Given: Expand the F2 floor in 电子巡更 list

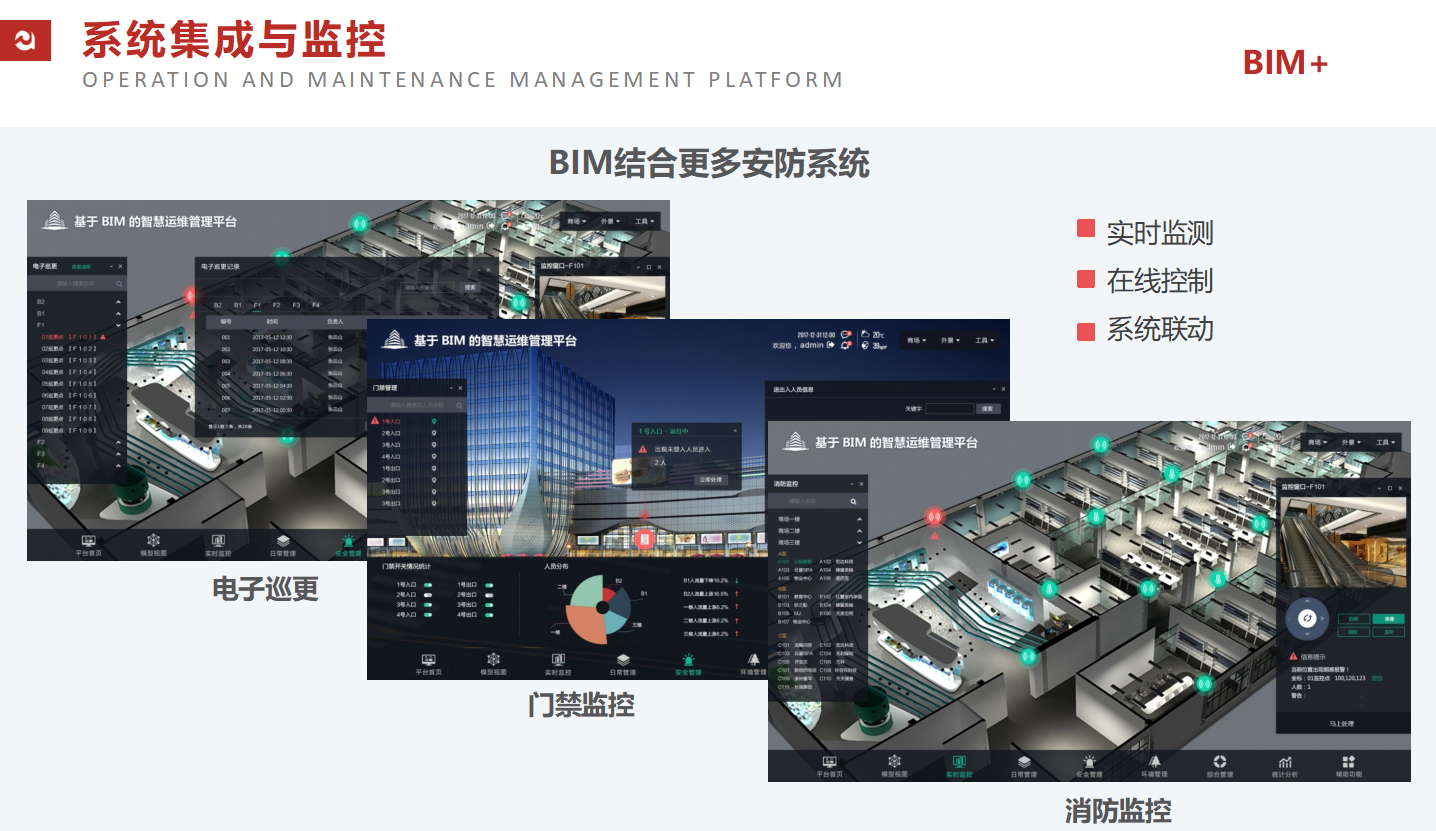Looking at the screenshot, I should [x=118, y=442].
